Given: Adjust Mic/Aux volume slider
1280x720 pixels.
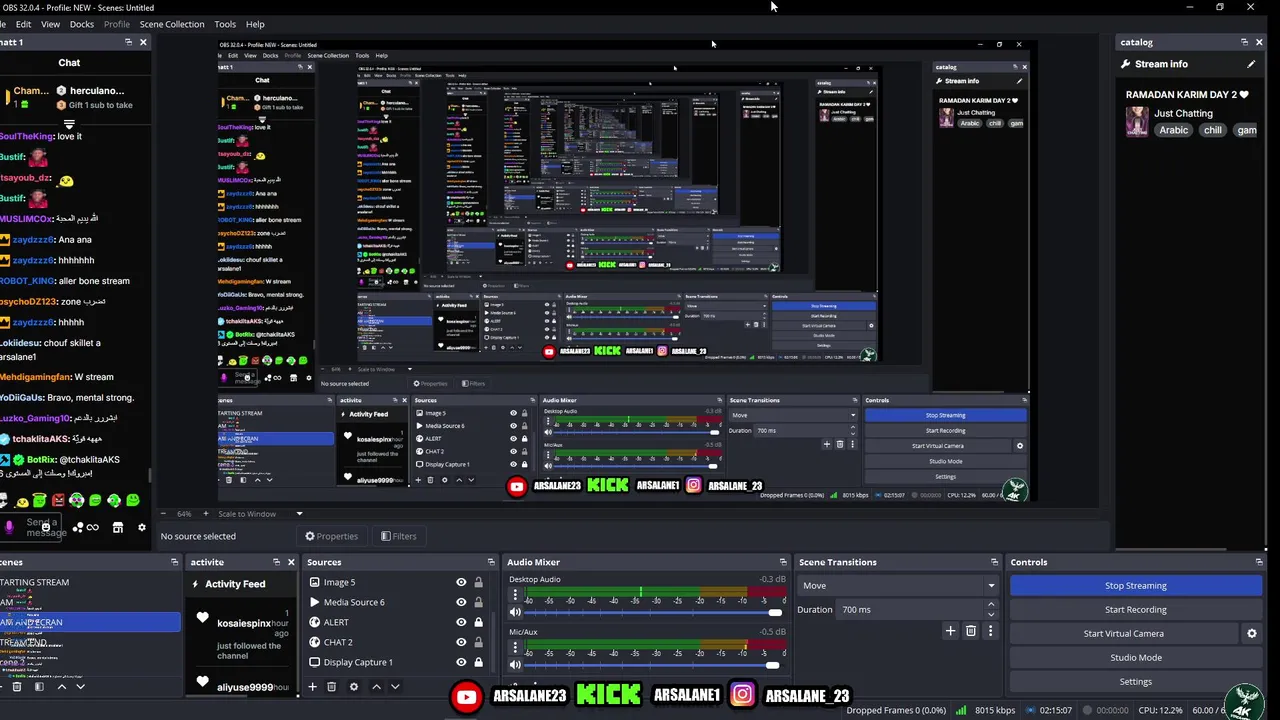Looking at the screenshot, I should [x=654, y=665].
